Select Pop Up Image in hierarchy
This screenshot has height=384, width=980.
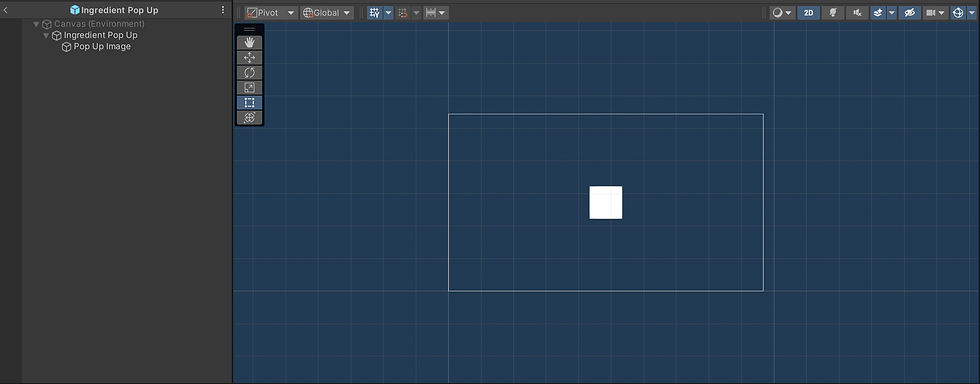point(102,46)
